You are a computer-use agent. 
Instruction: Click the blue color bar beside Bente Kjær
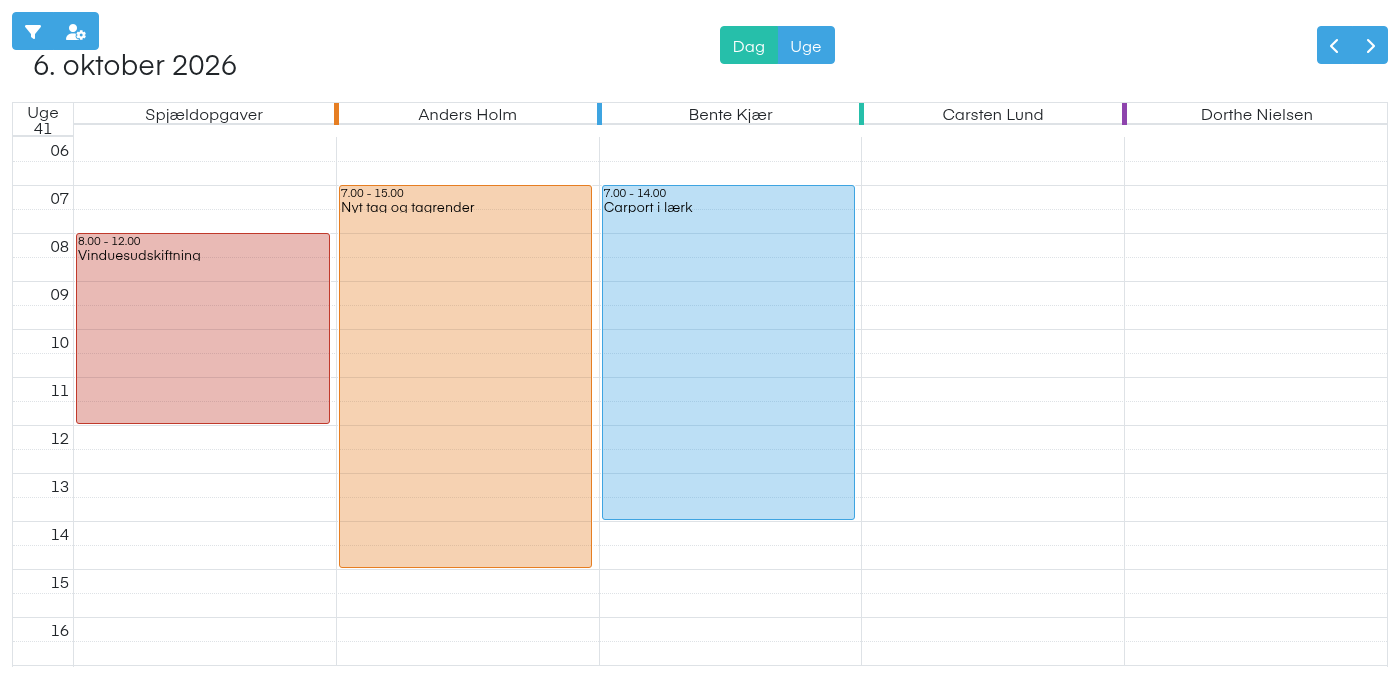coord(599,114)
